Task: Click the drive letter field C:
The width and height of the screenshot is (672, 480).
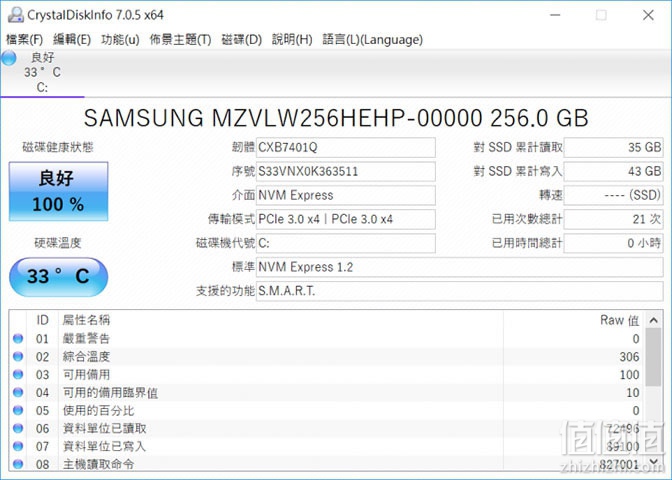Action: pyautogui.click(x=346, y=243)
